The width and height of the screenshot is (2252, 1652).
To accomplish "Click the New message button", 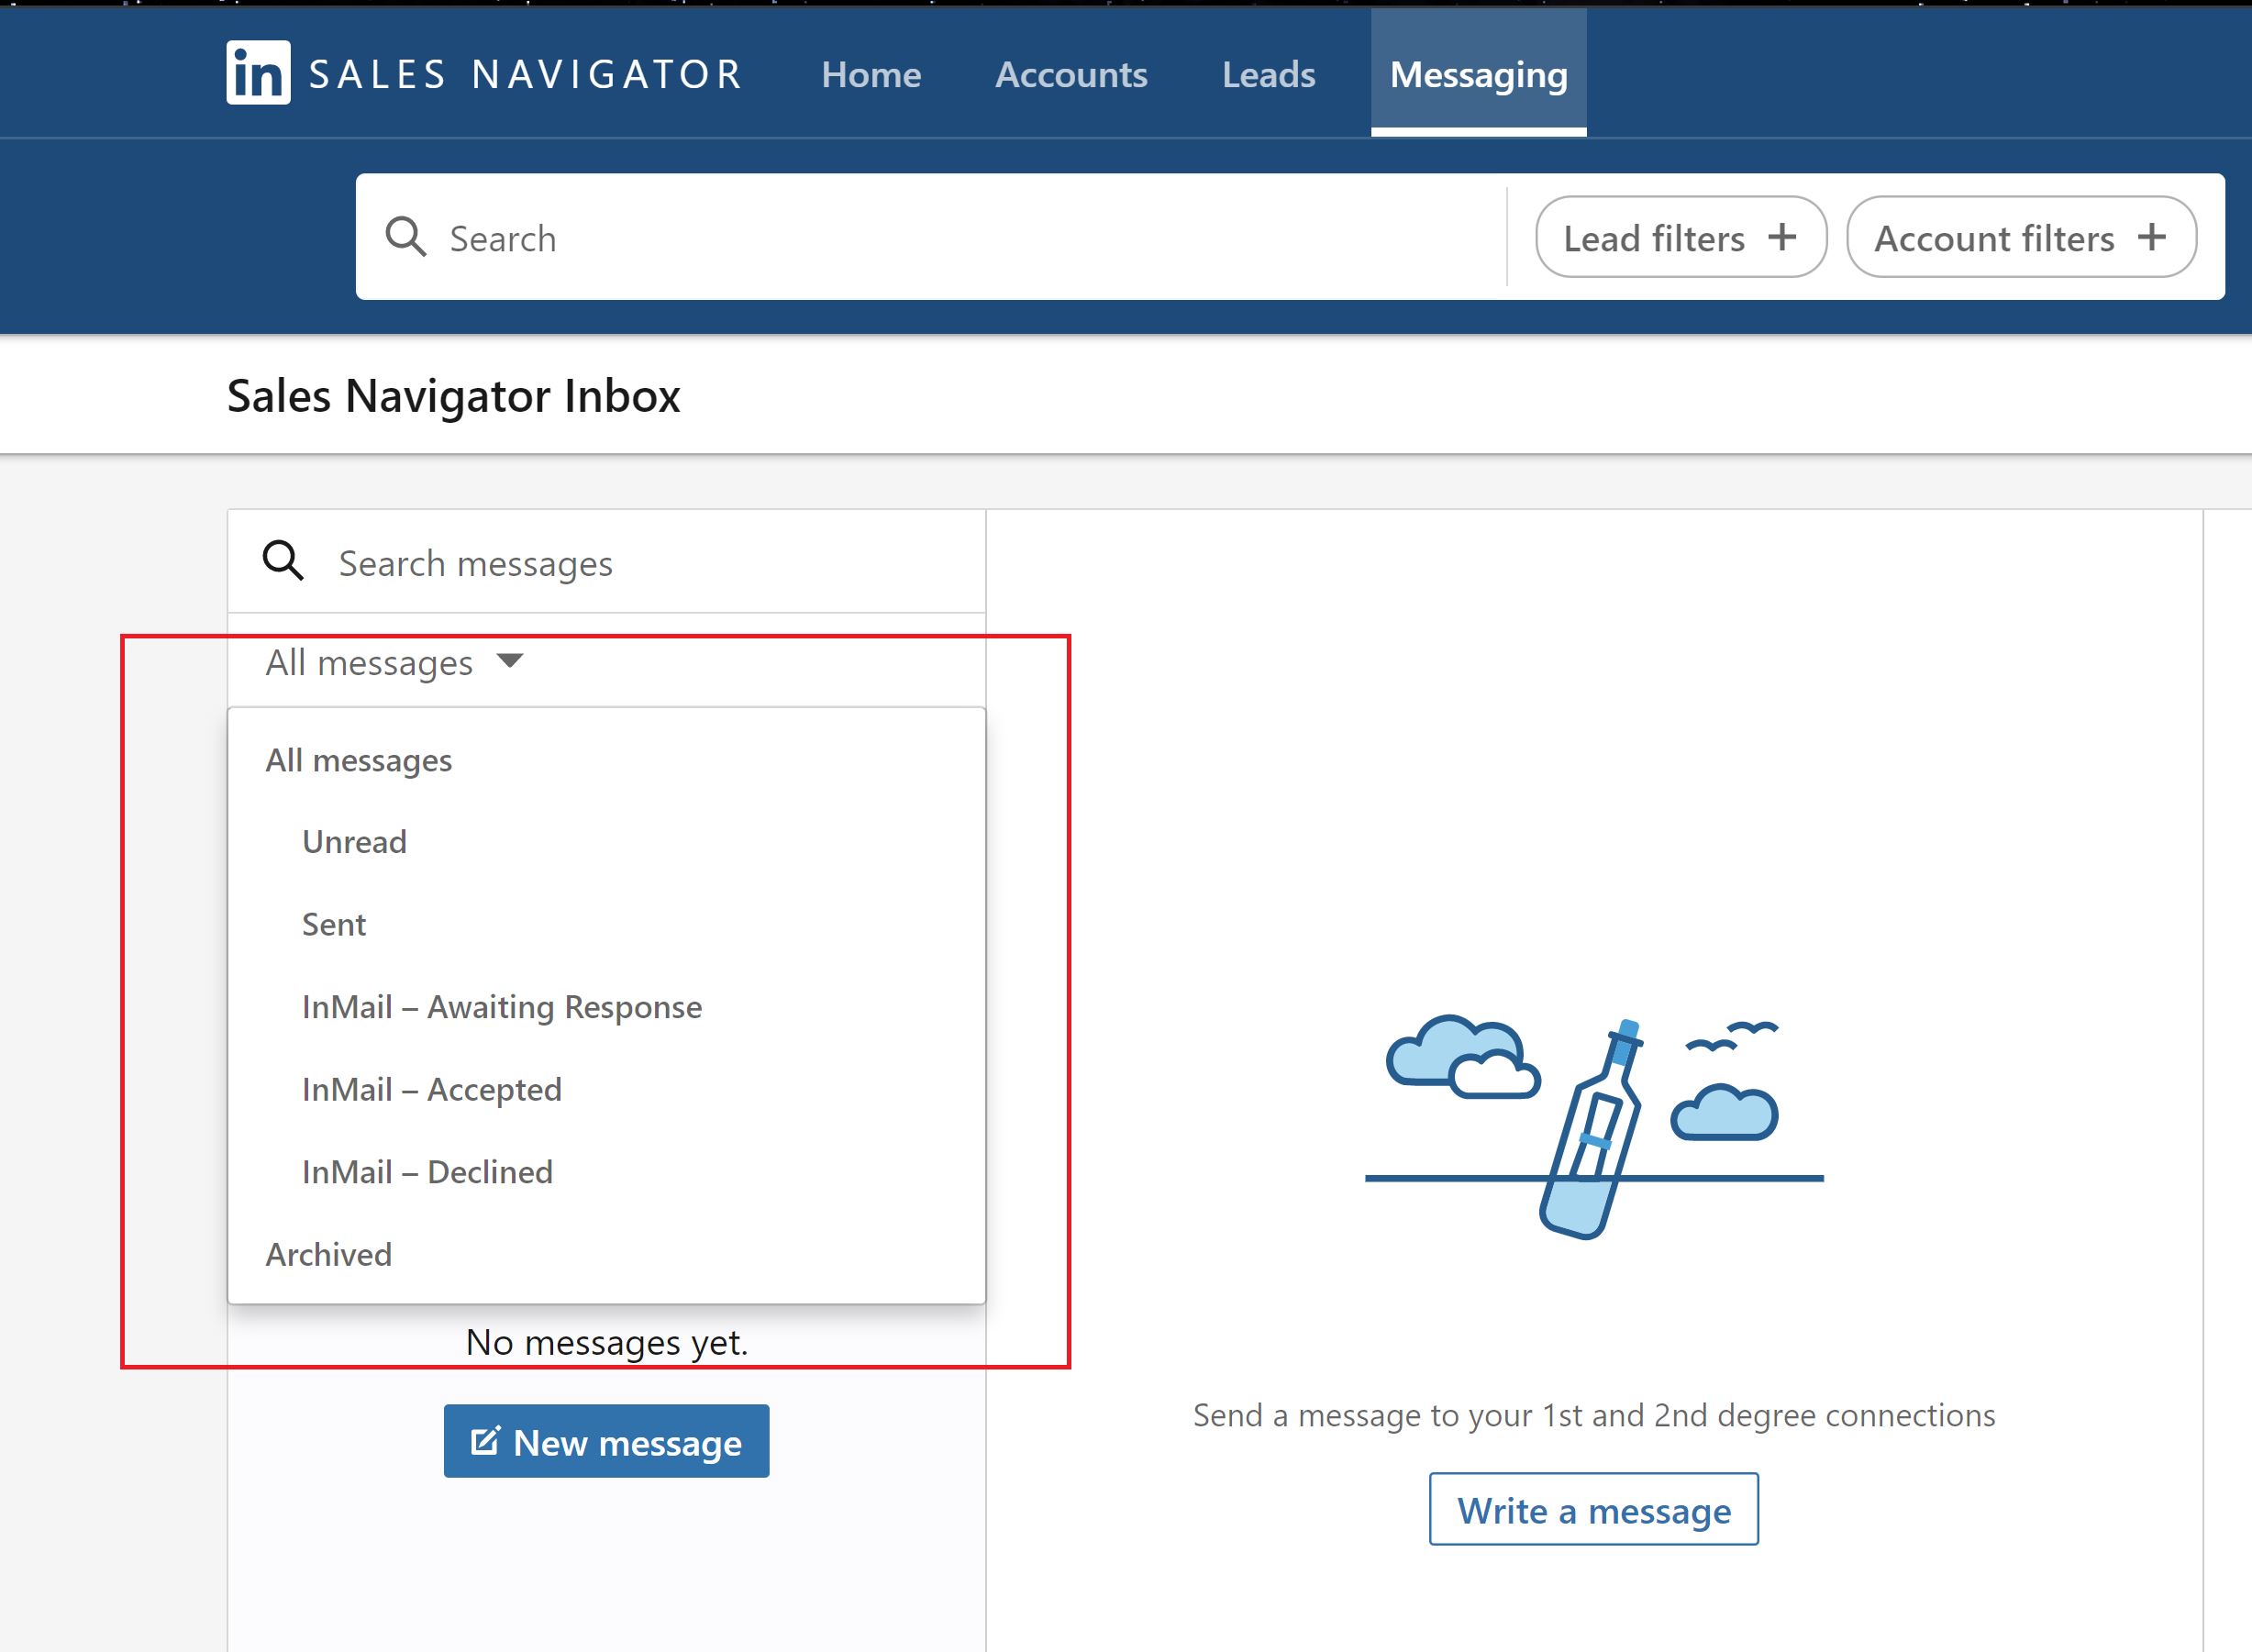I will click(607, 1441).
